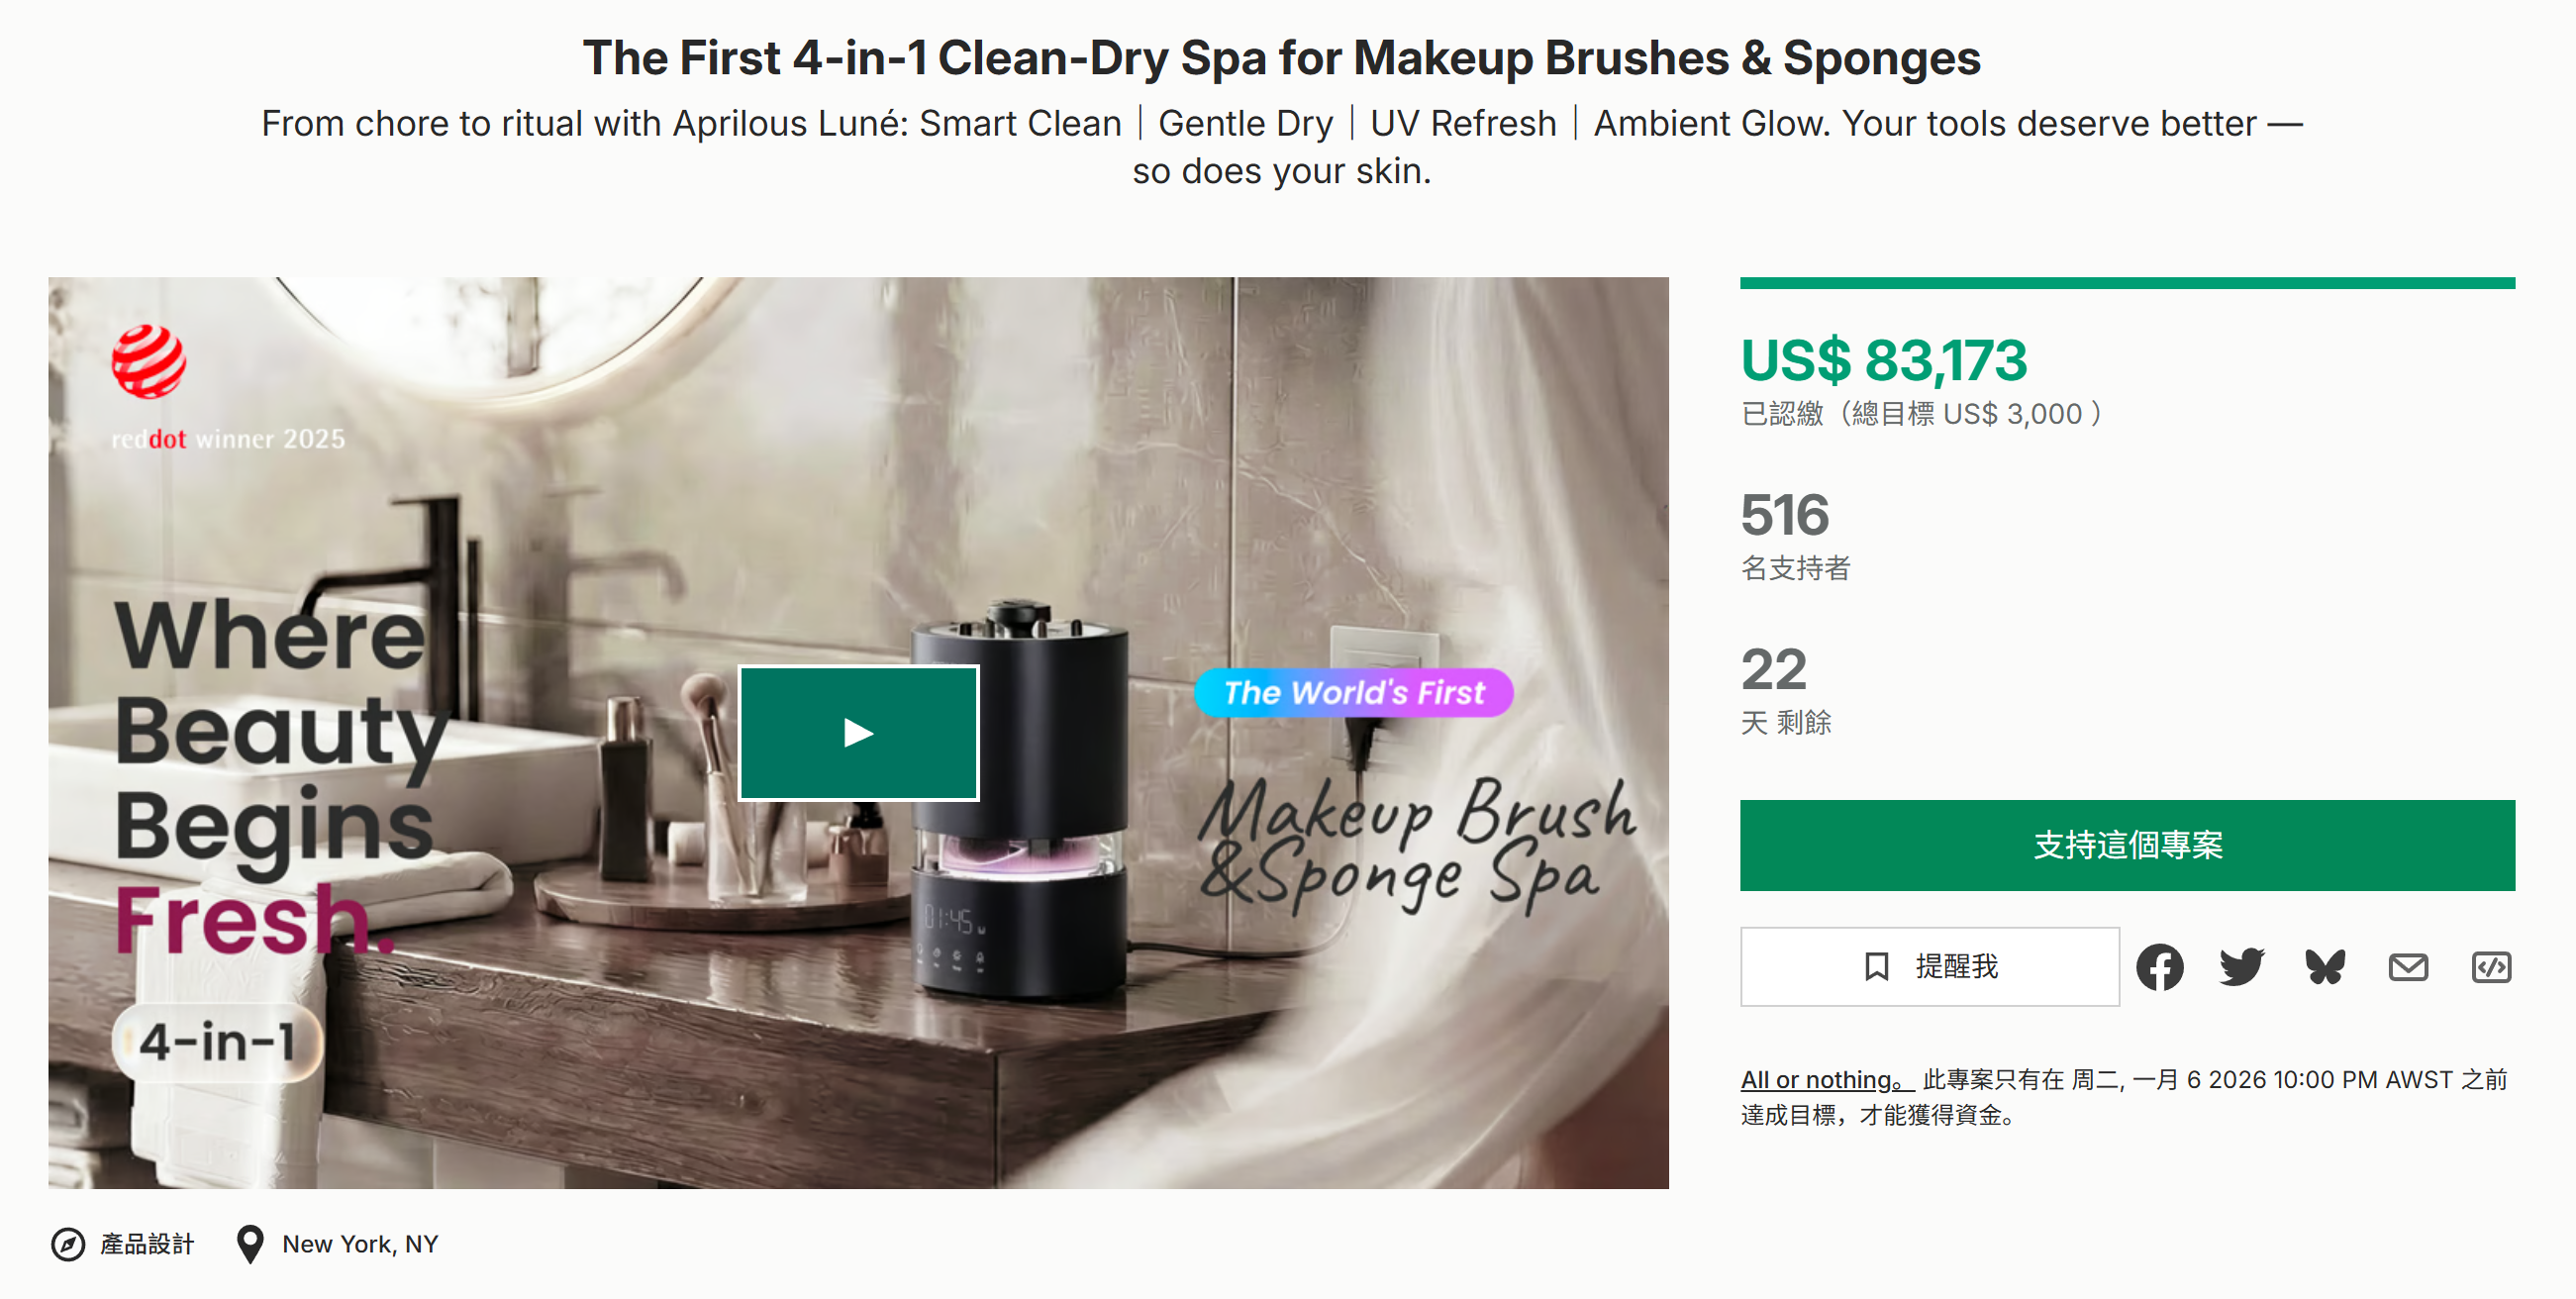Open the embed code icon
This screenshot has width=2576, height=1299.
tap(2490, 967)
